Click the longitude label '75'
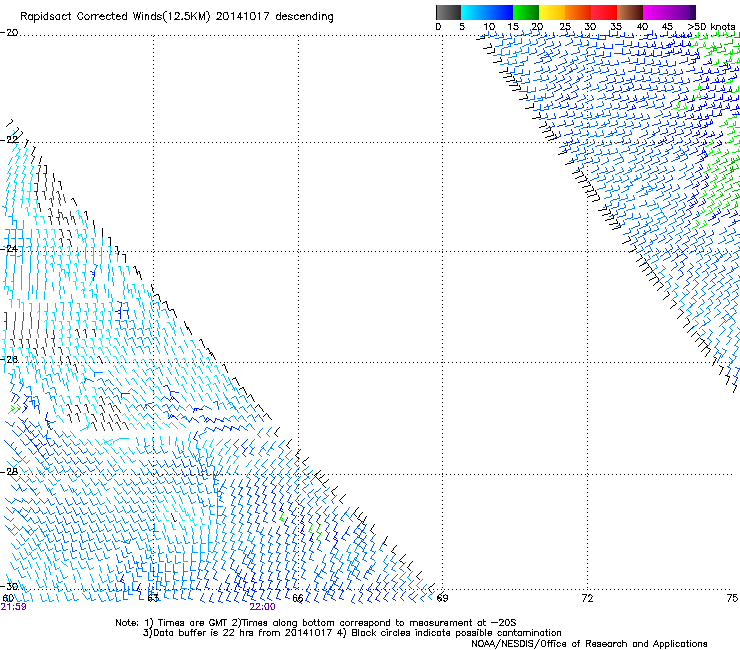The image size is (740, 650). pyautogui.click(x=732, y=599)
